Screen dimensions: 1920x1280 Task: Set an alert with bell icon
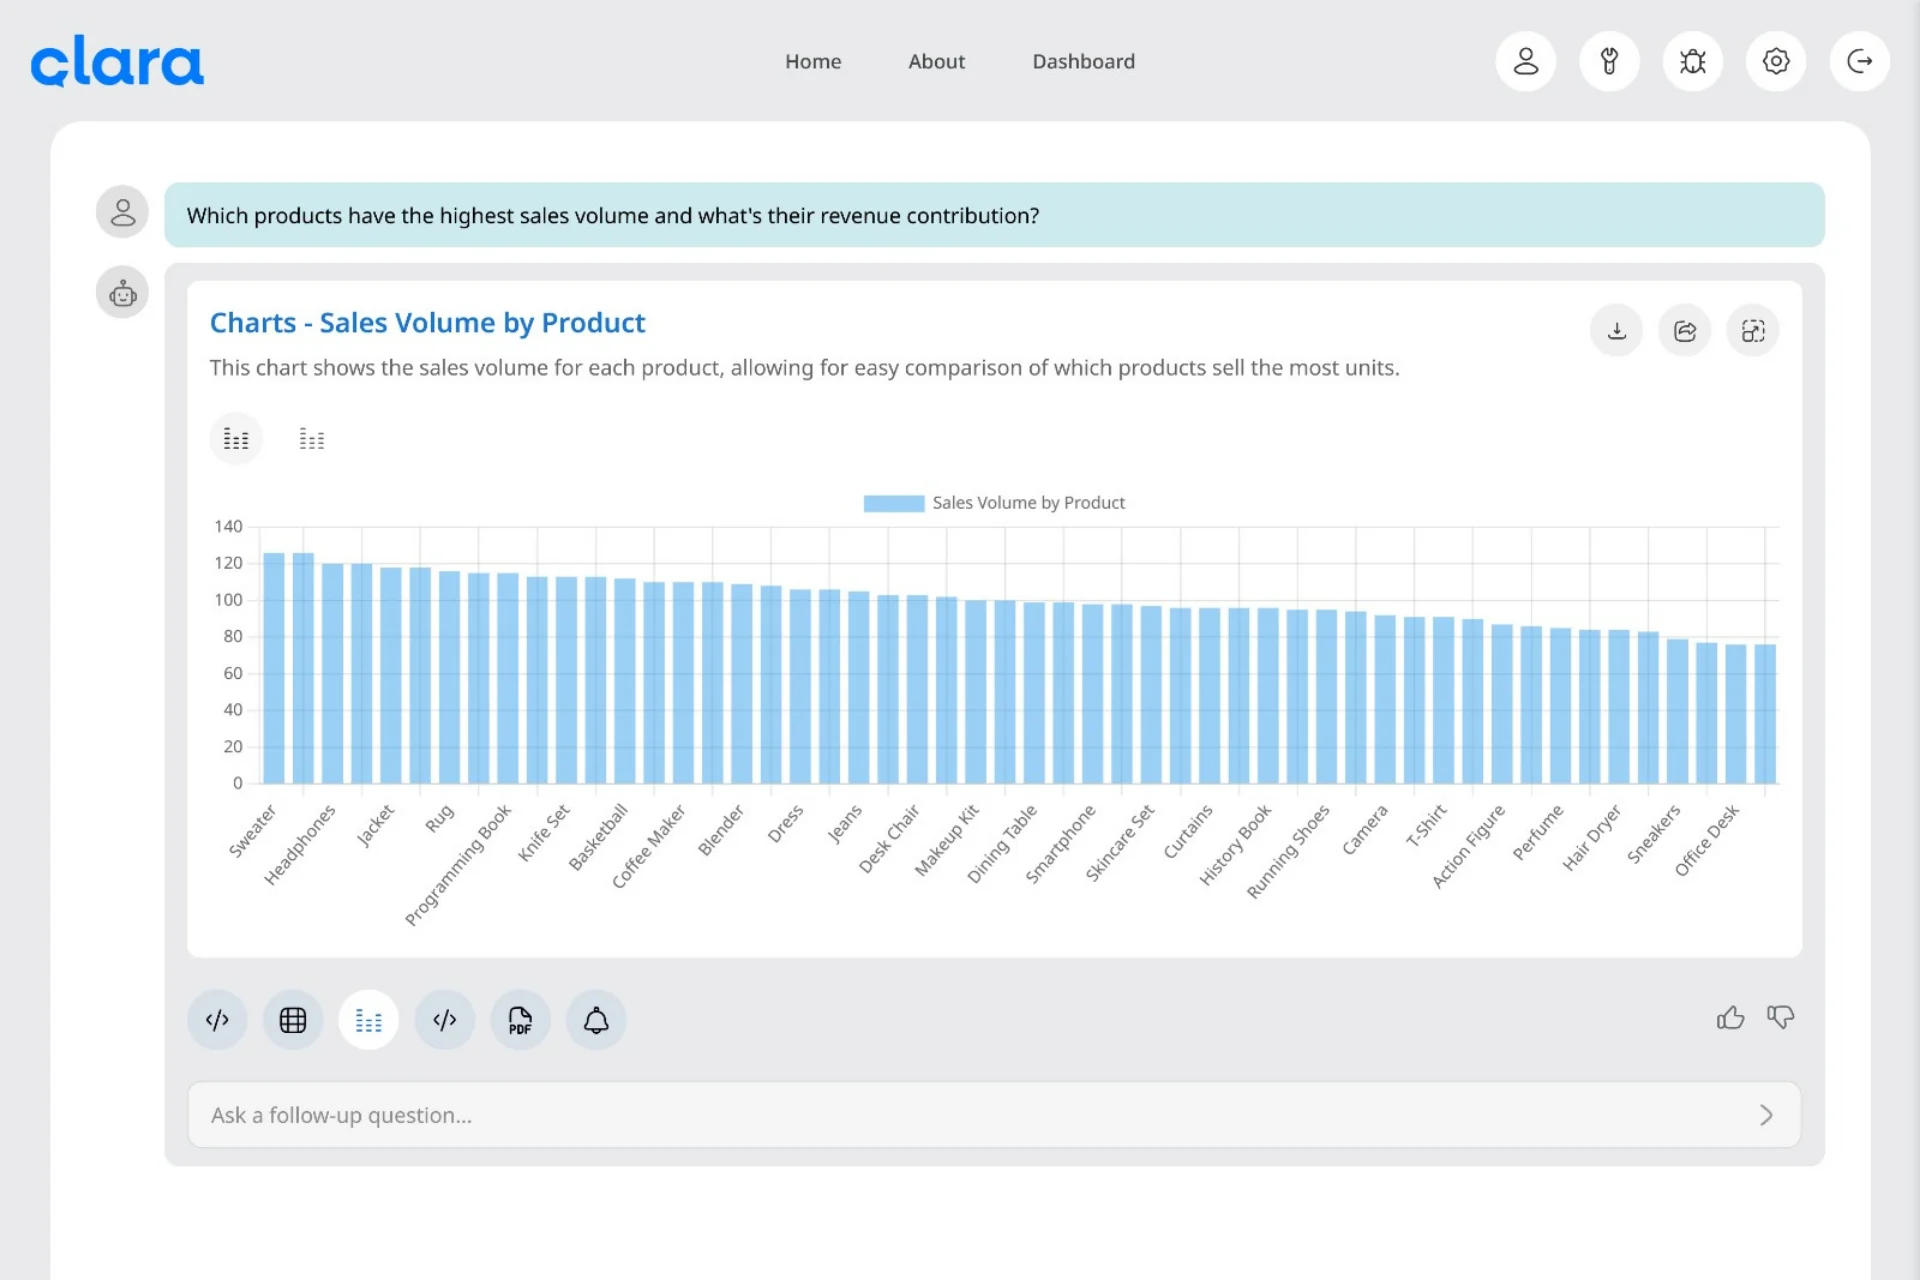coord(596,1020)
